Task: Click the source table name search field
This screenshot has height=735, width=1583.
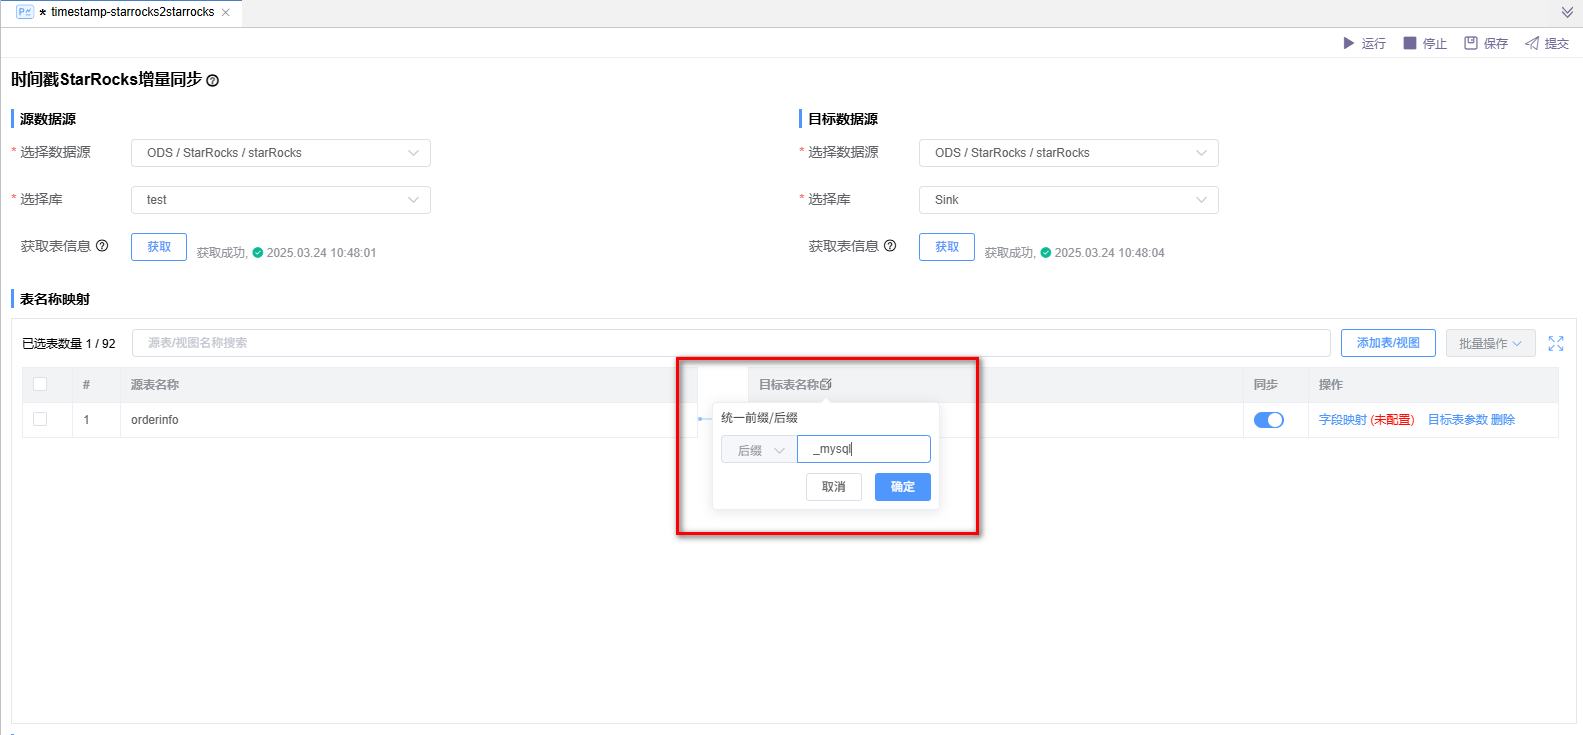Action: [x=730, y=343]
